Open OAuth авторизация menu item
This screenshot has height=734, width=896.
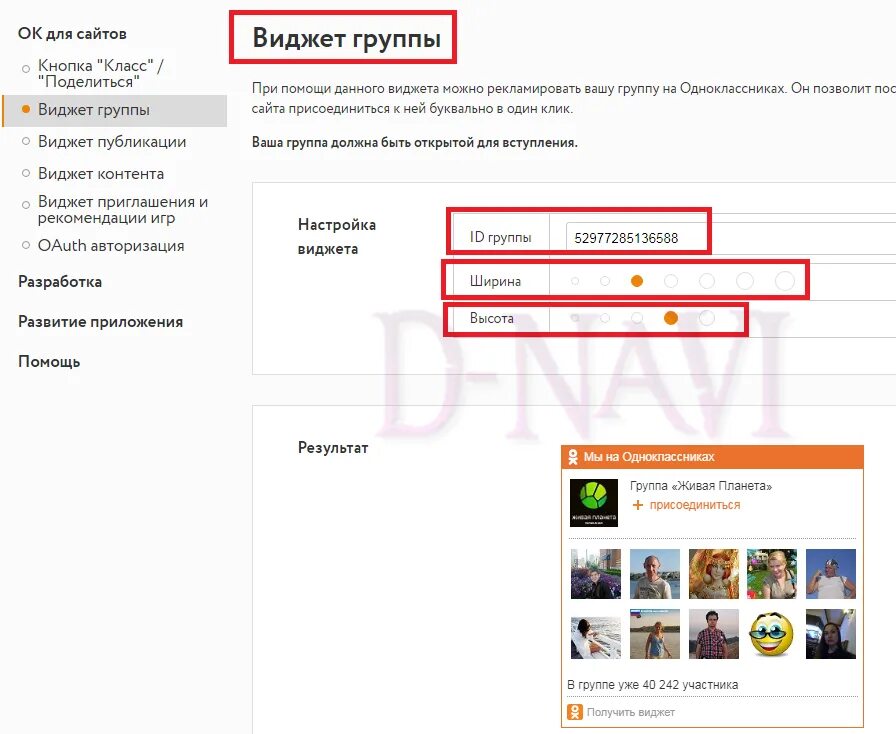(x=111, y=246)
